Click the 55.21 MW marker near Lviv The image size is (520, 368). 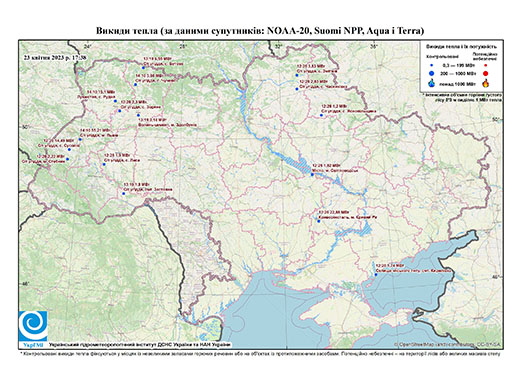coord(80,139)
